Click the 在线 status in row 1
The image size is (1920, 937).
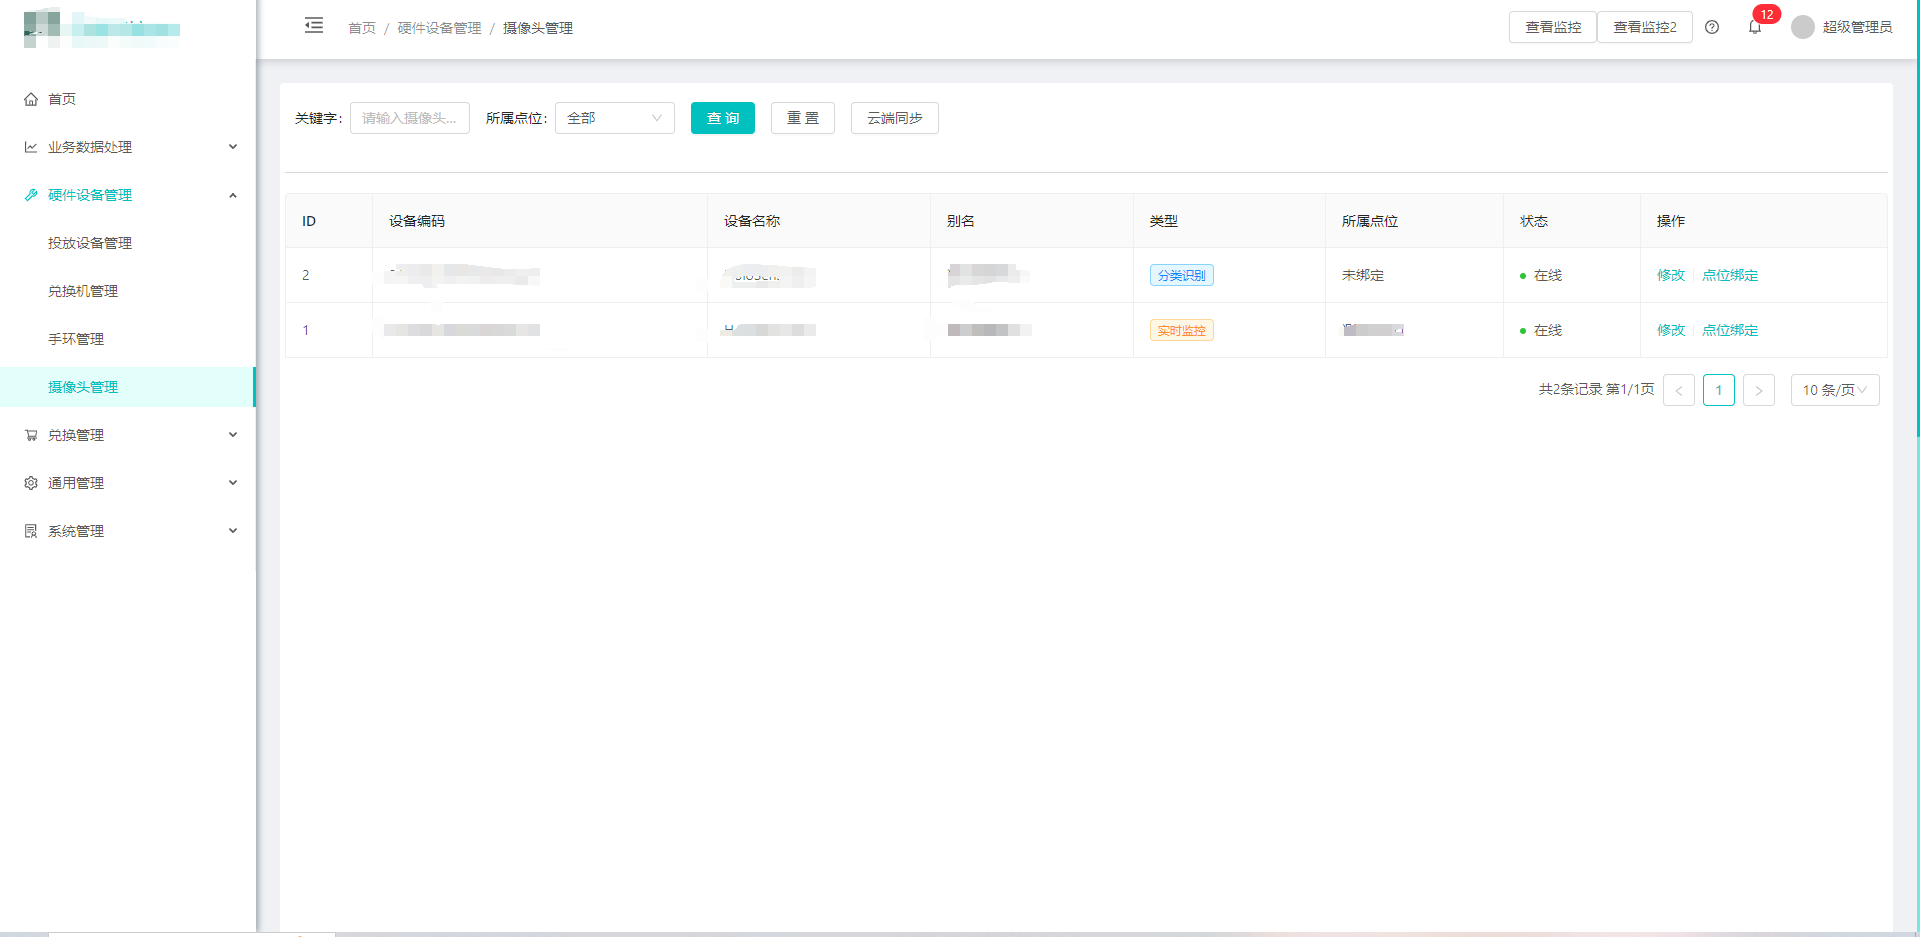[1541, 330]
